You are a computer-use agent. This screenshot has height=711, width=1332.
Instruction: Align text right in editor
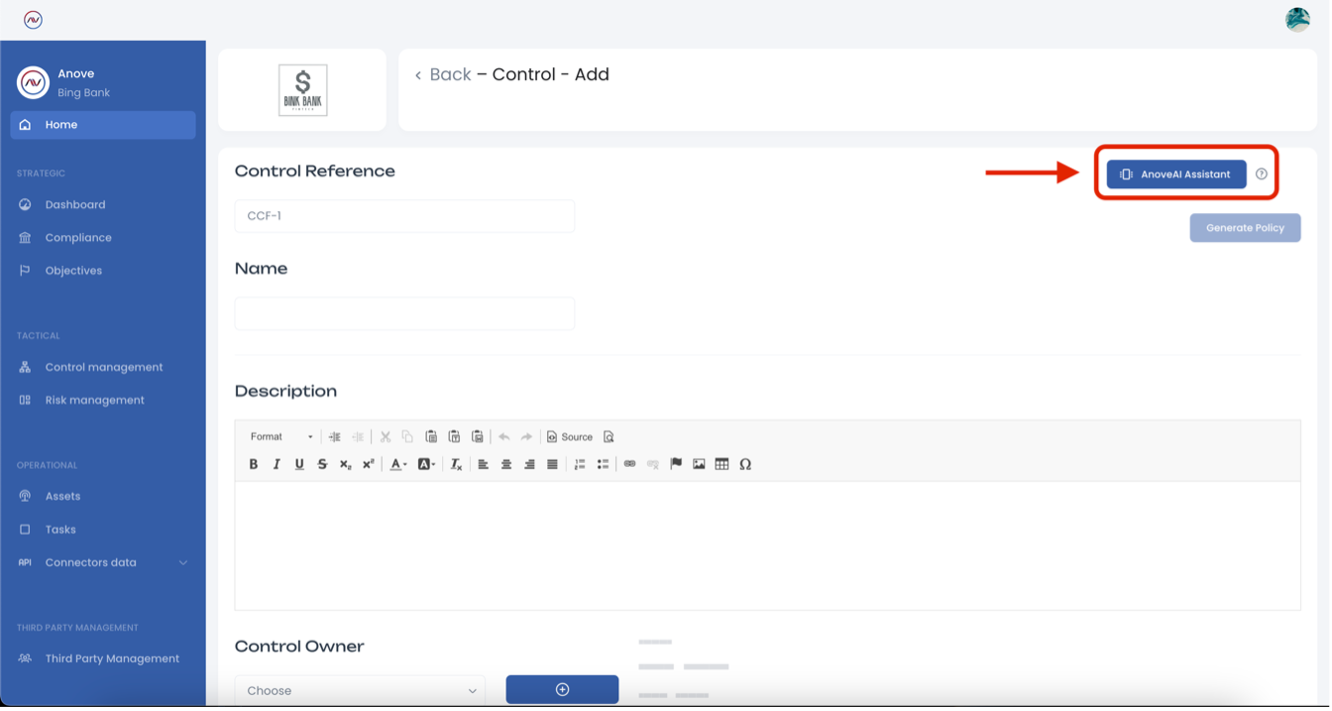tap(529, 464)
